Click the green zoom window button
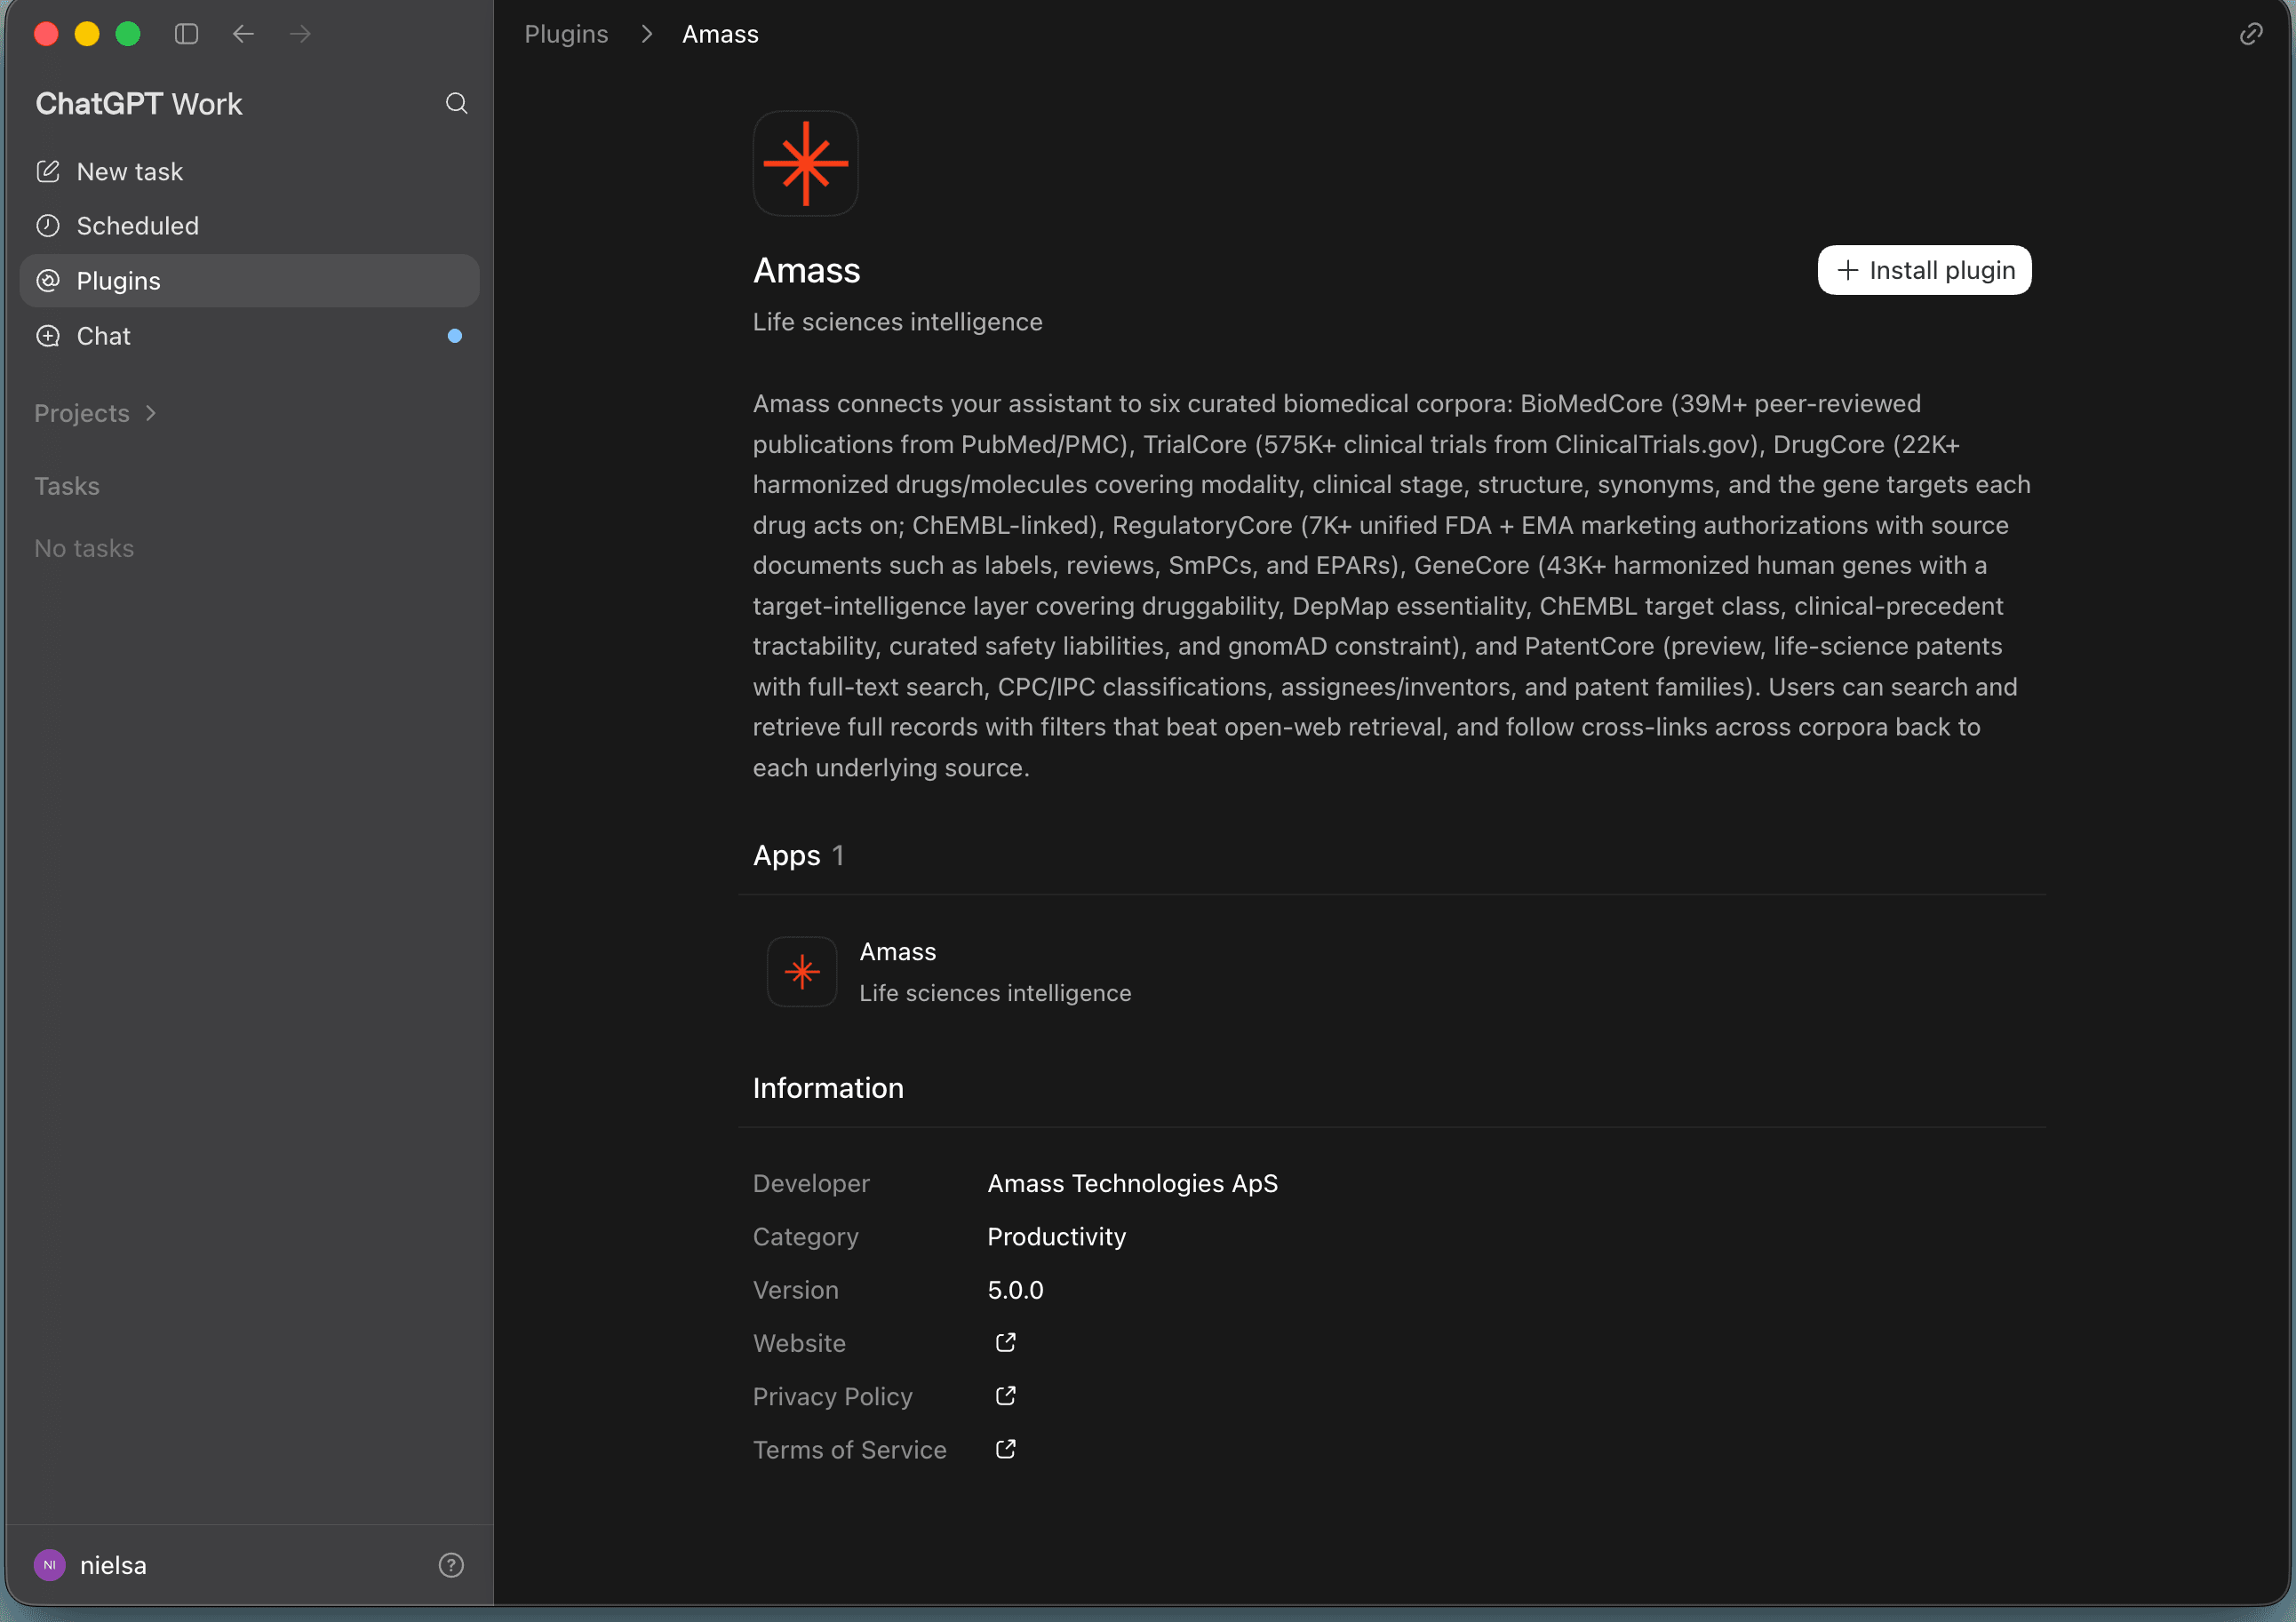2296x1622 pixels. [128, 34]
